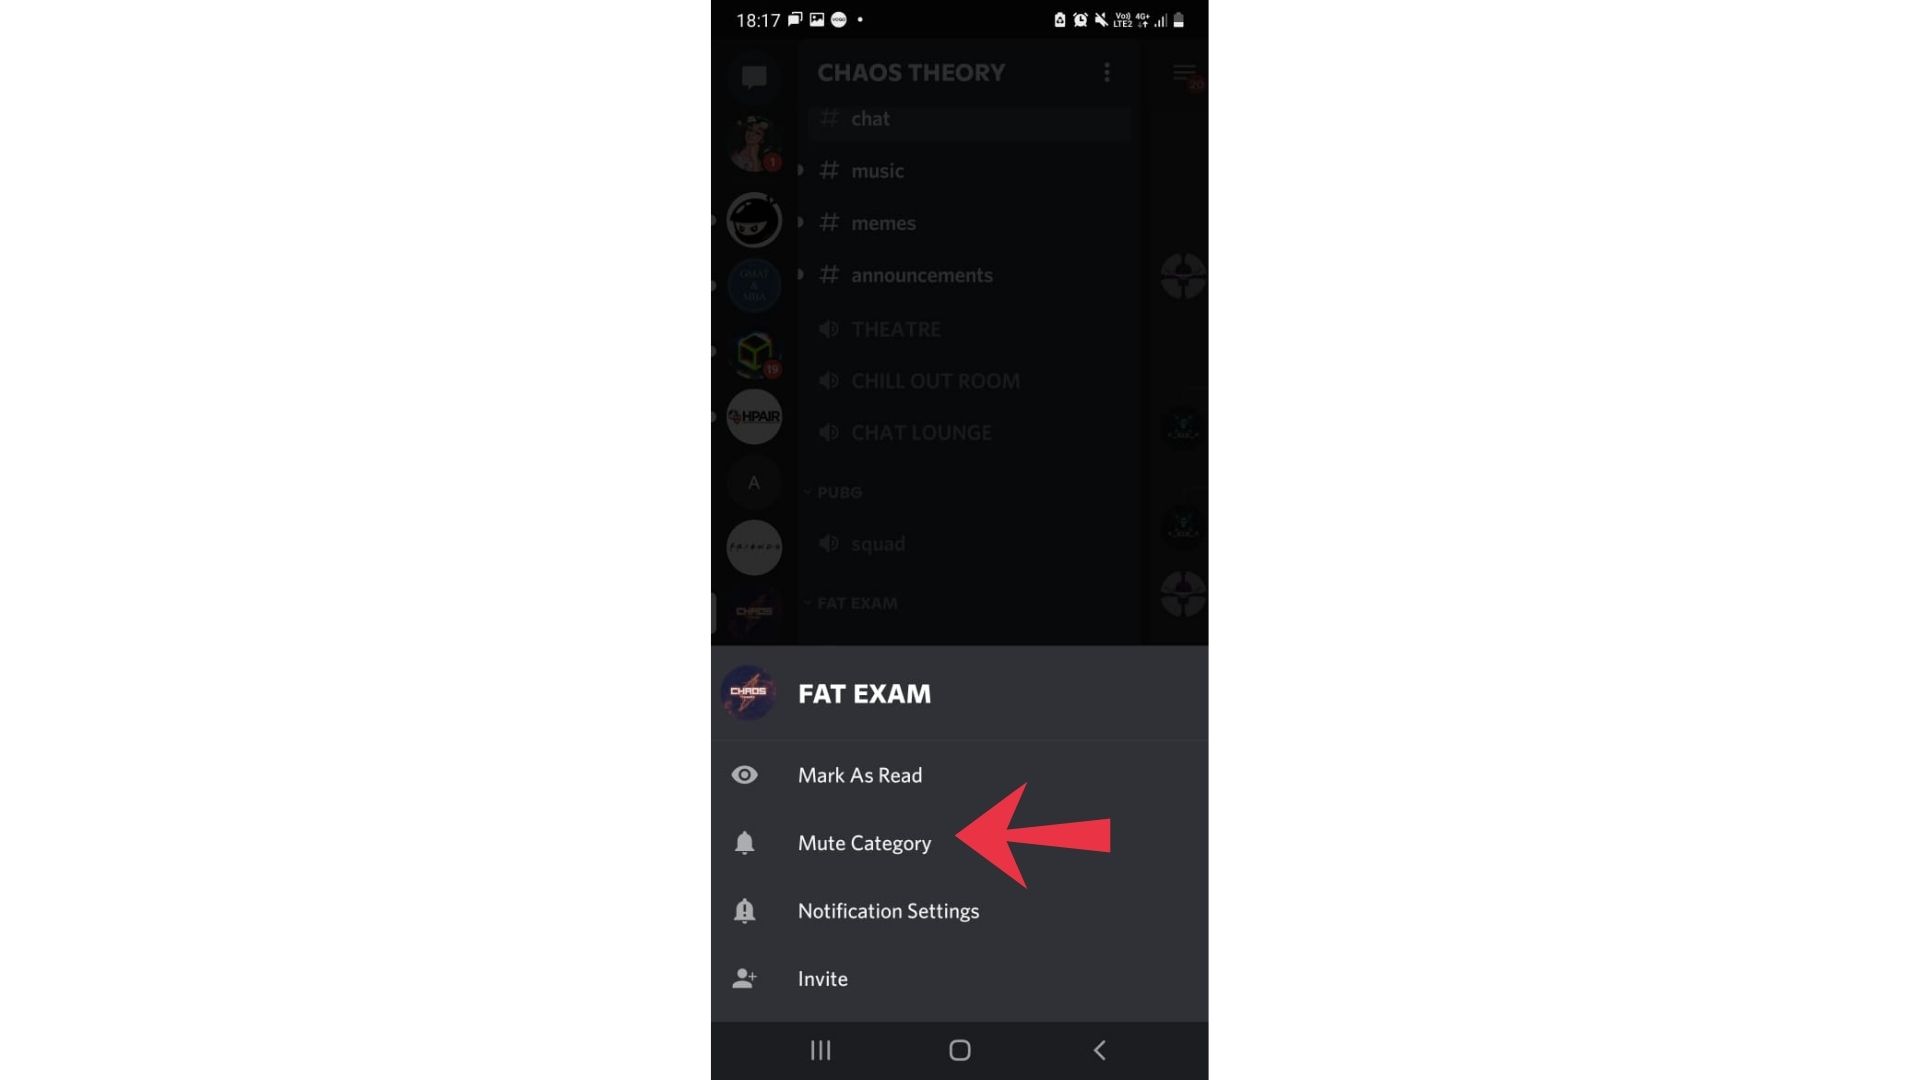This screenshot has height=1080, width=1920.
Task: Click the three-dot menu icon at top right
Action: click(x=1108, y=73)
